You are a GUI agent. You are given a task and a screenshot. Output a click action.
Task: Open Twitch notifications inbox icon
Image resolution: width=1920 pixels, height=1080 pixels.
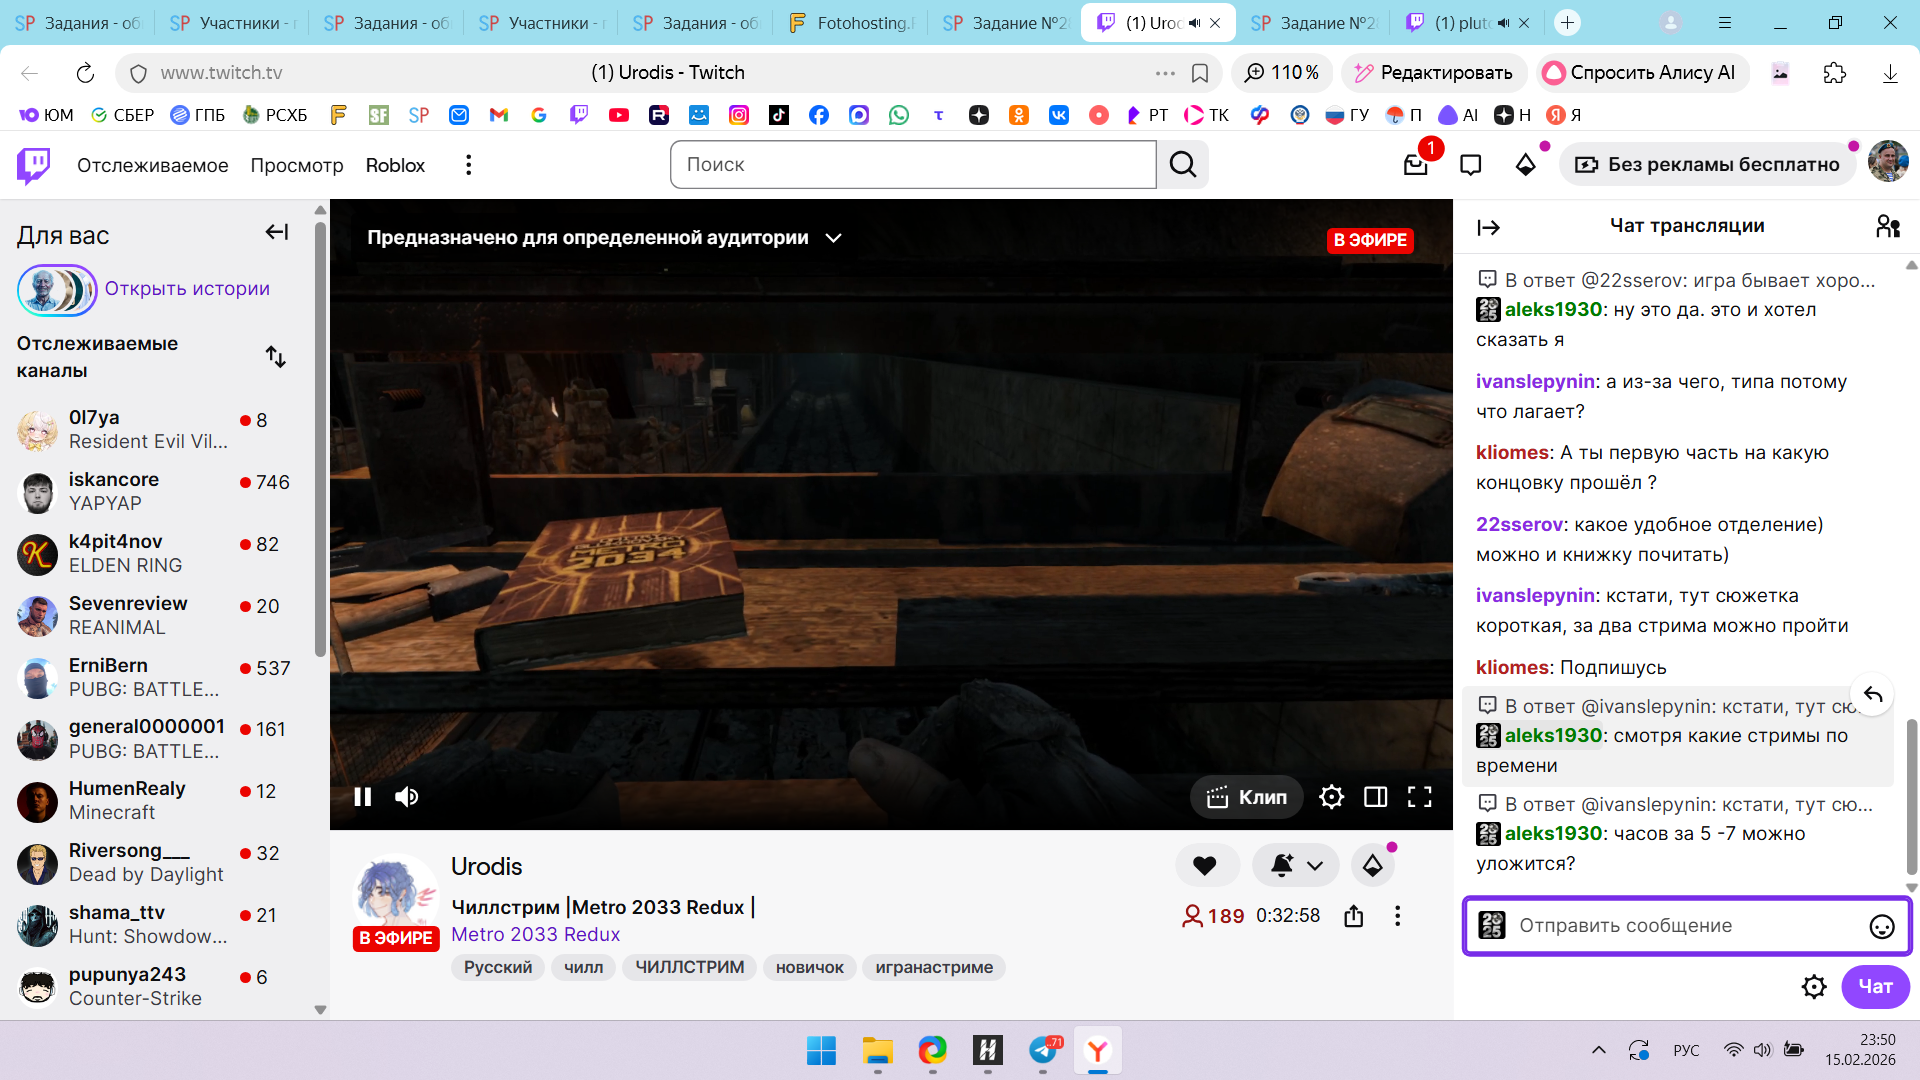tap(1415, 165)
